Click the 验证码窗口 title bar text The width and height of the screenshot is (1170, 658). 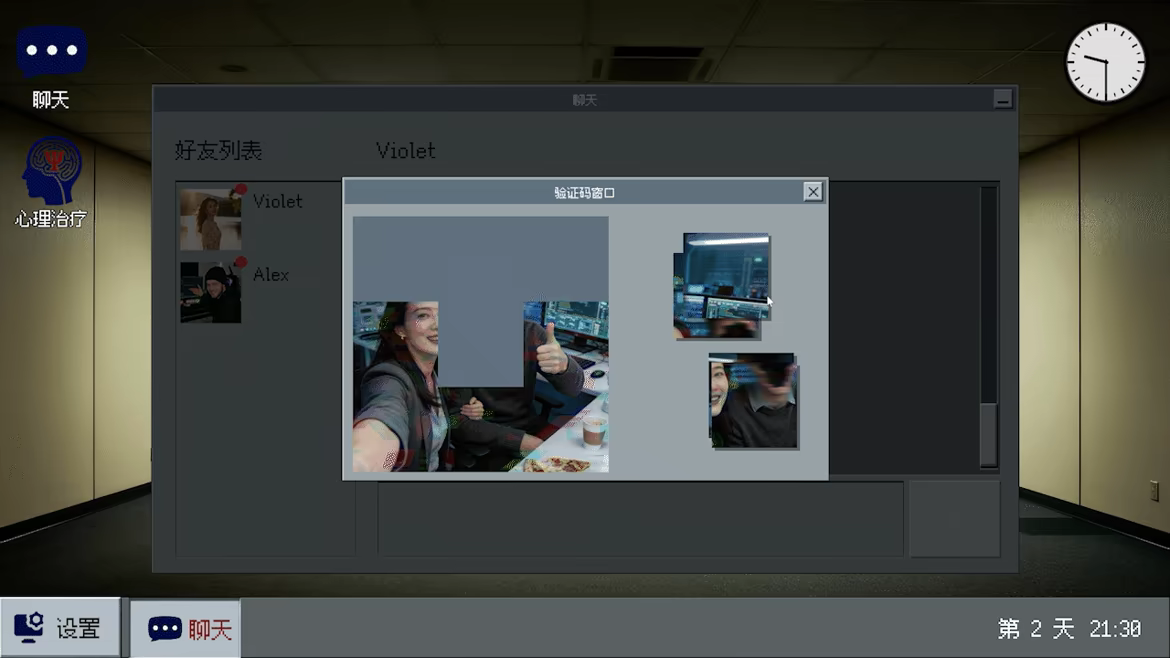pos(584,192)
